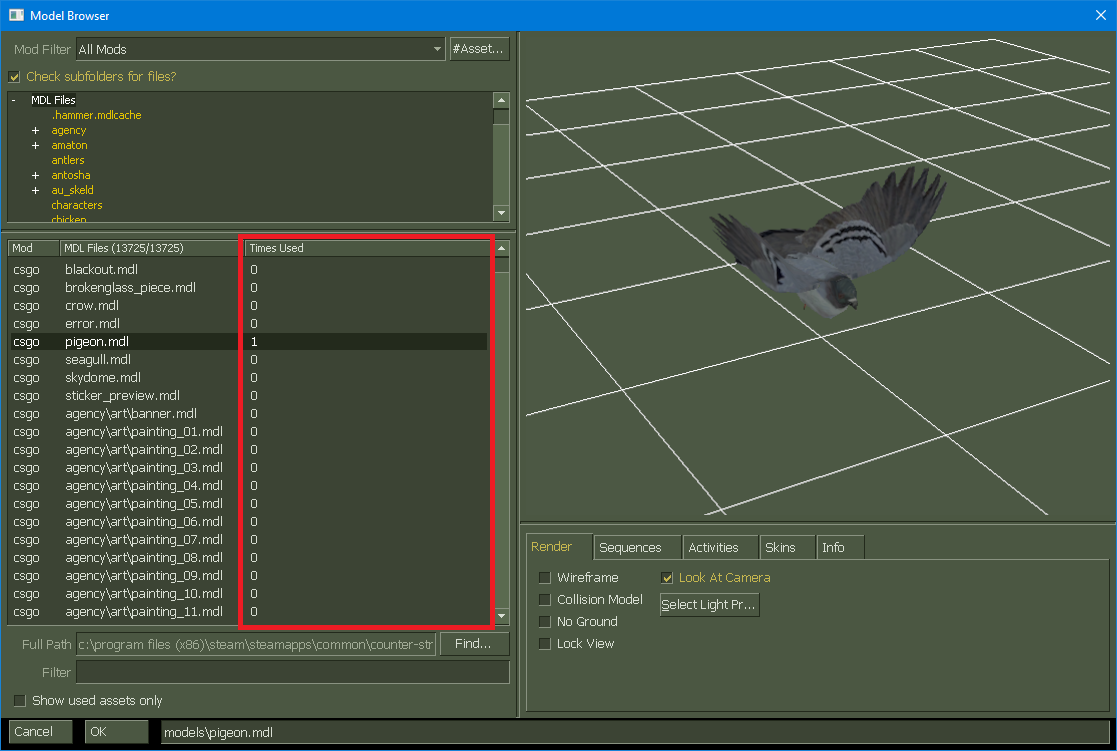Confirm selection with the OK button
Viewport: 1117px width, 751px height.
click(115, 732)
